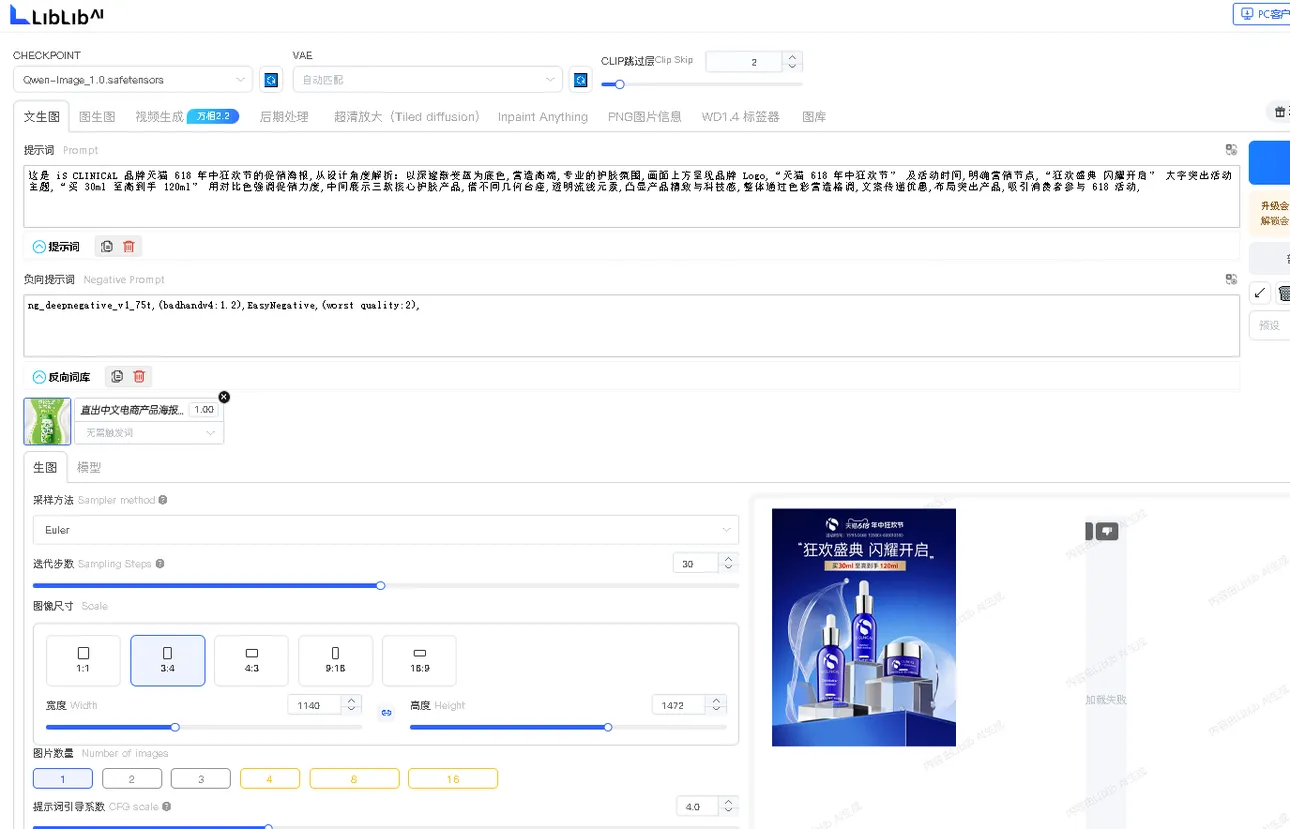The width and height of the screenshot is (1290, 829).
Task: Click the refresh icon beside the CHECKPOINT dropdown
Action: (x=270, y=79)
